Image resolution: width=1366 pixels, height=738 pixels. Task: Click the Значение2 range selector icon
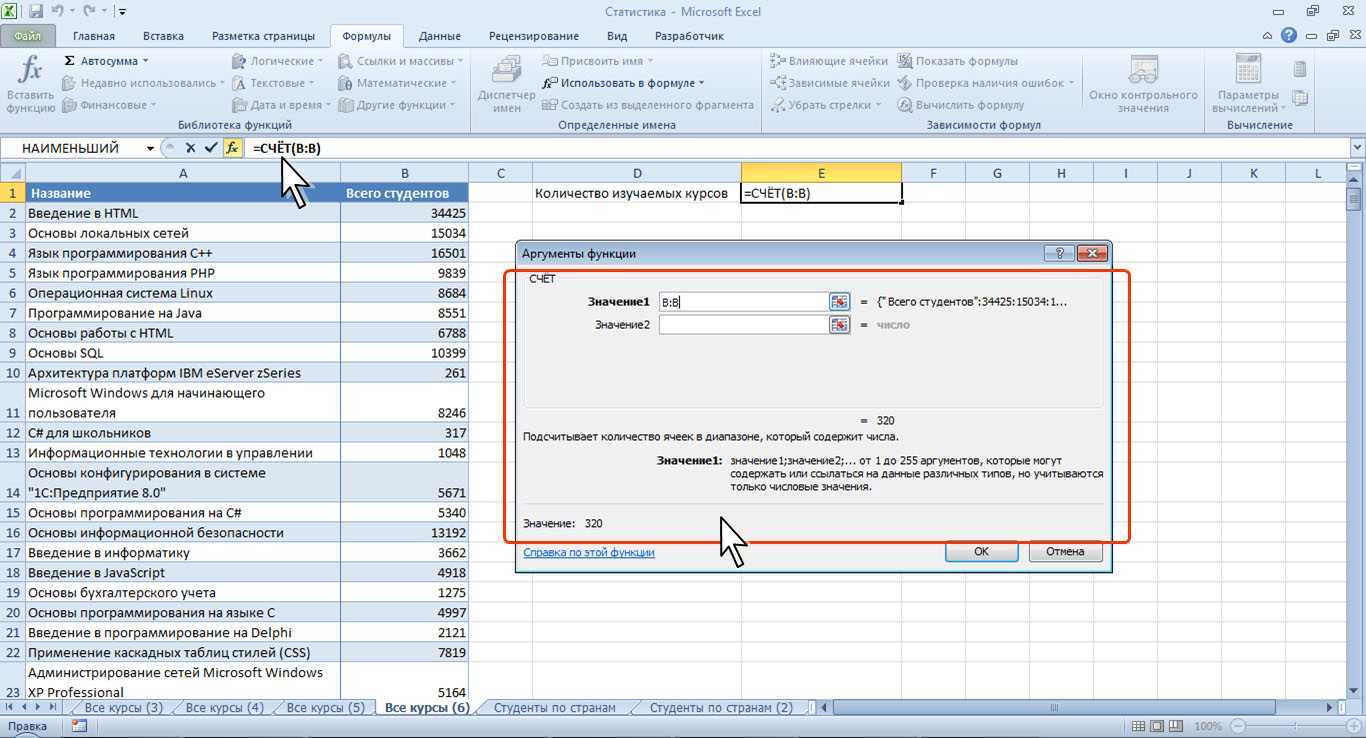tap(839, 324)
